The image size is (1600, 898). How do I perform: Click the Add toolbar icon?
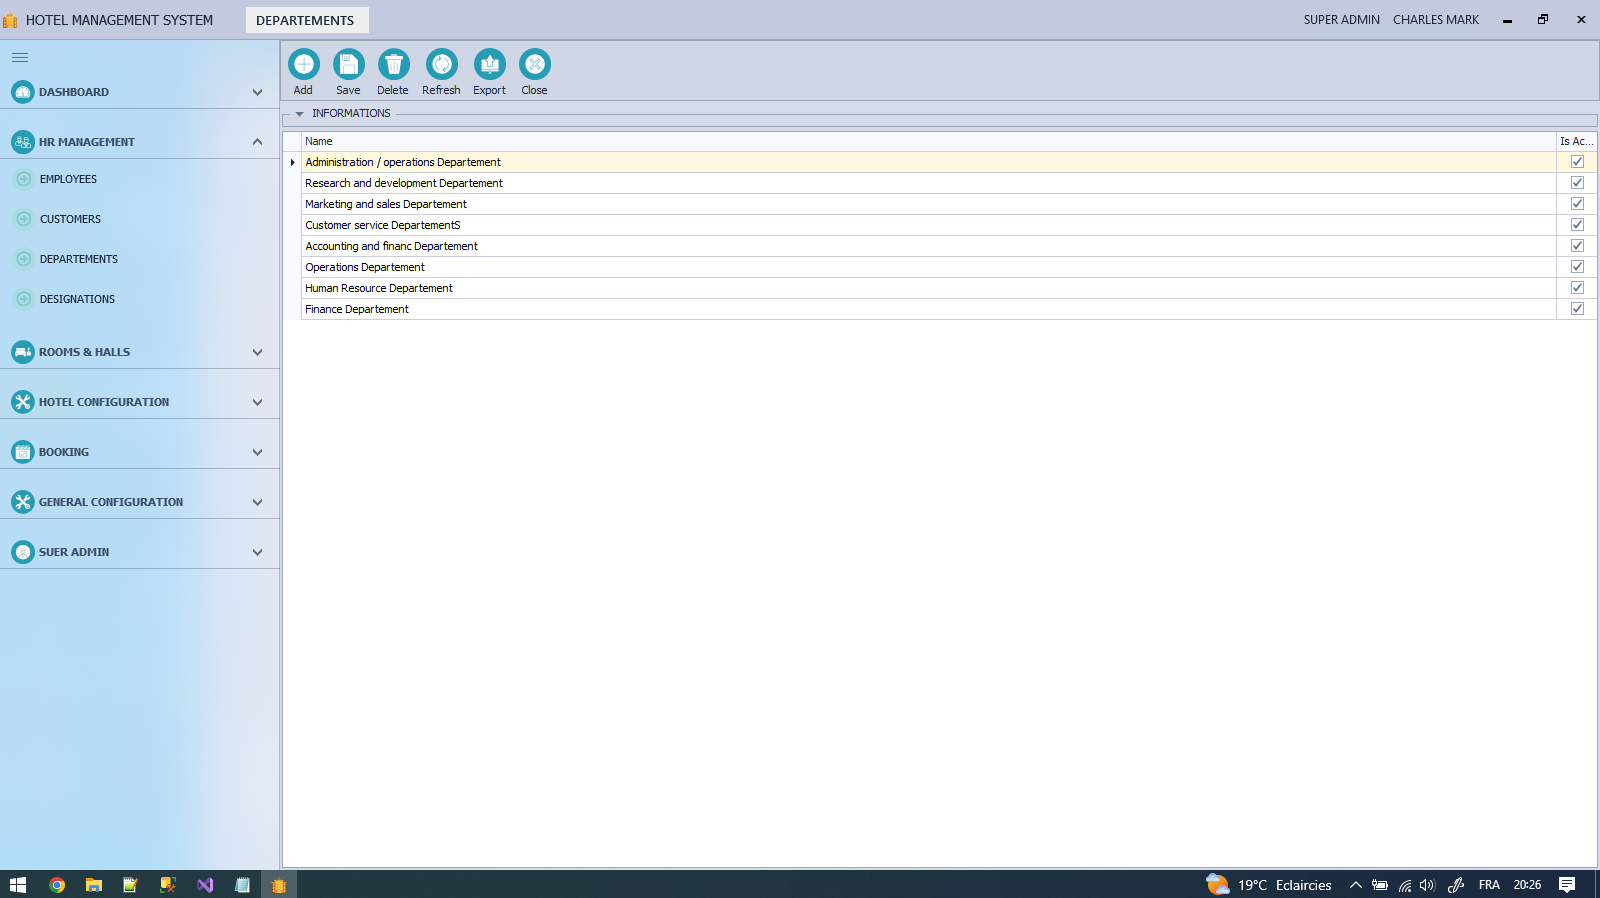coord(304,64)
